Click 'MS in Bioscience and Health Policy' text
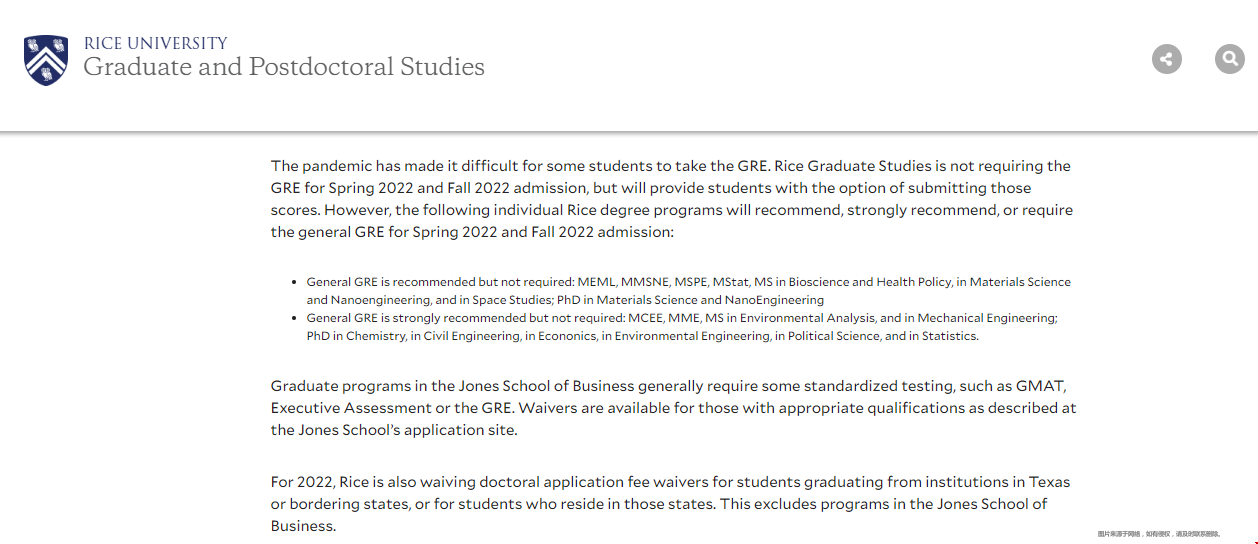The image size is (1258, 544). click(x=853, y=282)
